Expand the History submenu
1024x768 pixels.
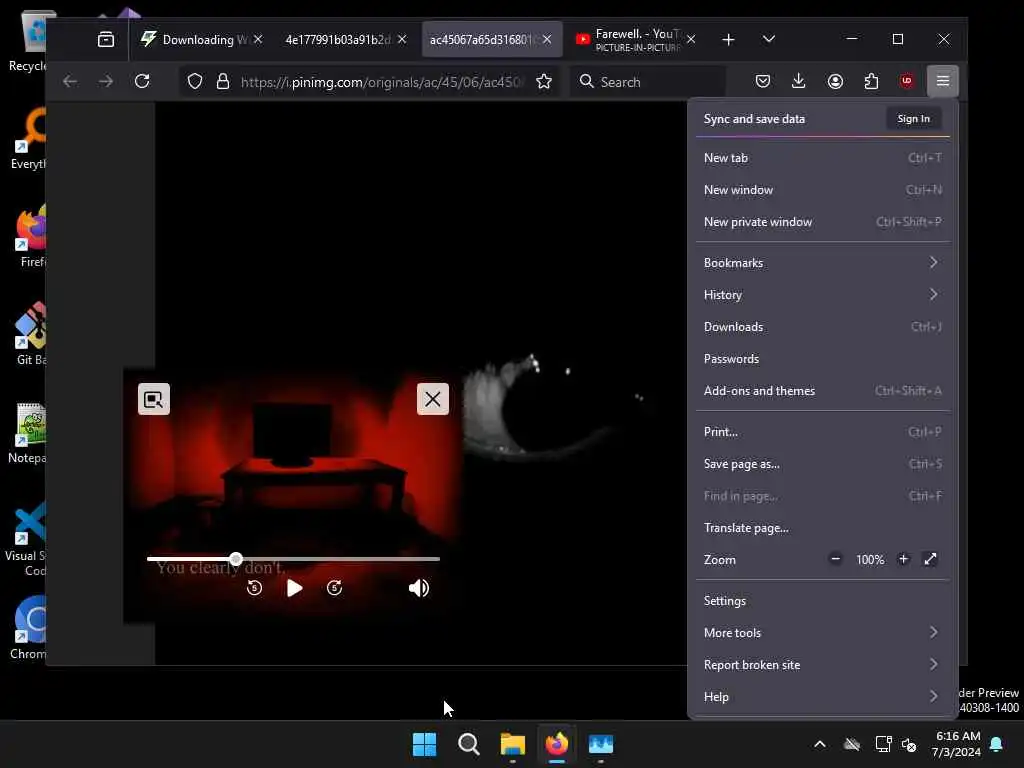(822, 295)
